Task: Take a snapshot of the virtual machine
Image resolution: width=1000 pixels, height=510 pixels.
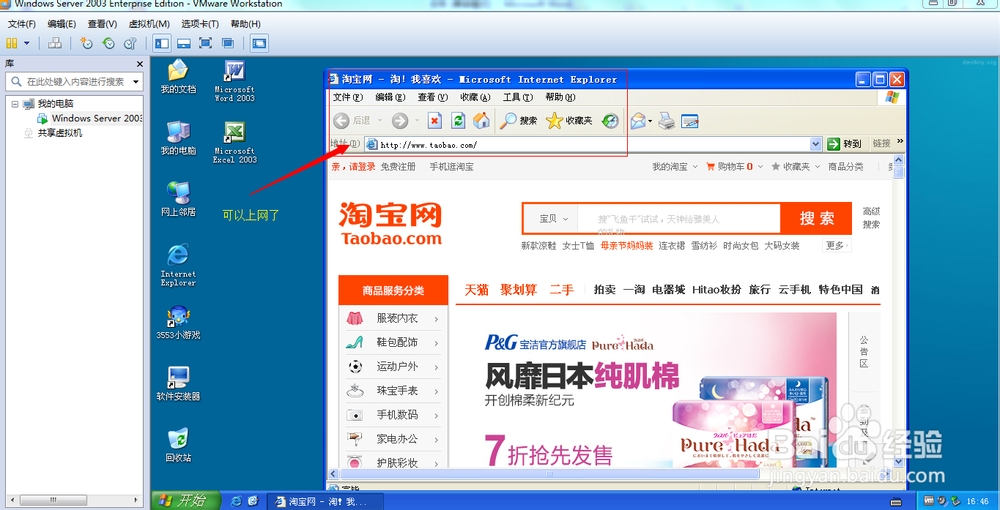Action: click(x=86, y=43)
